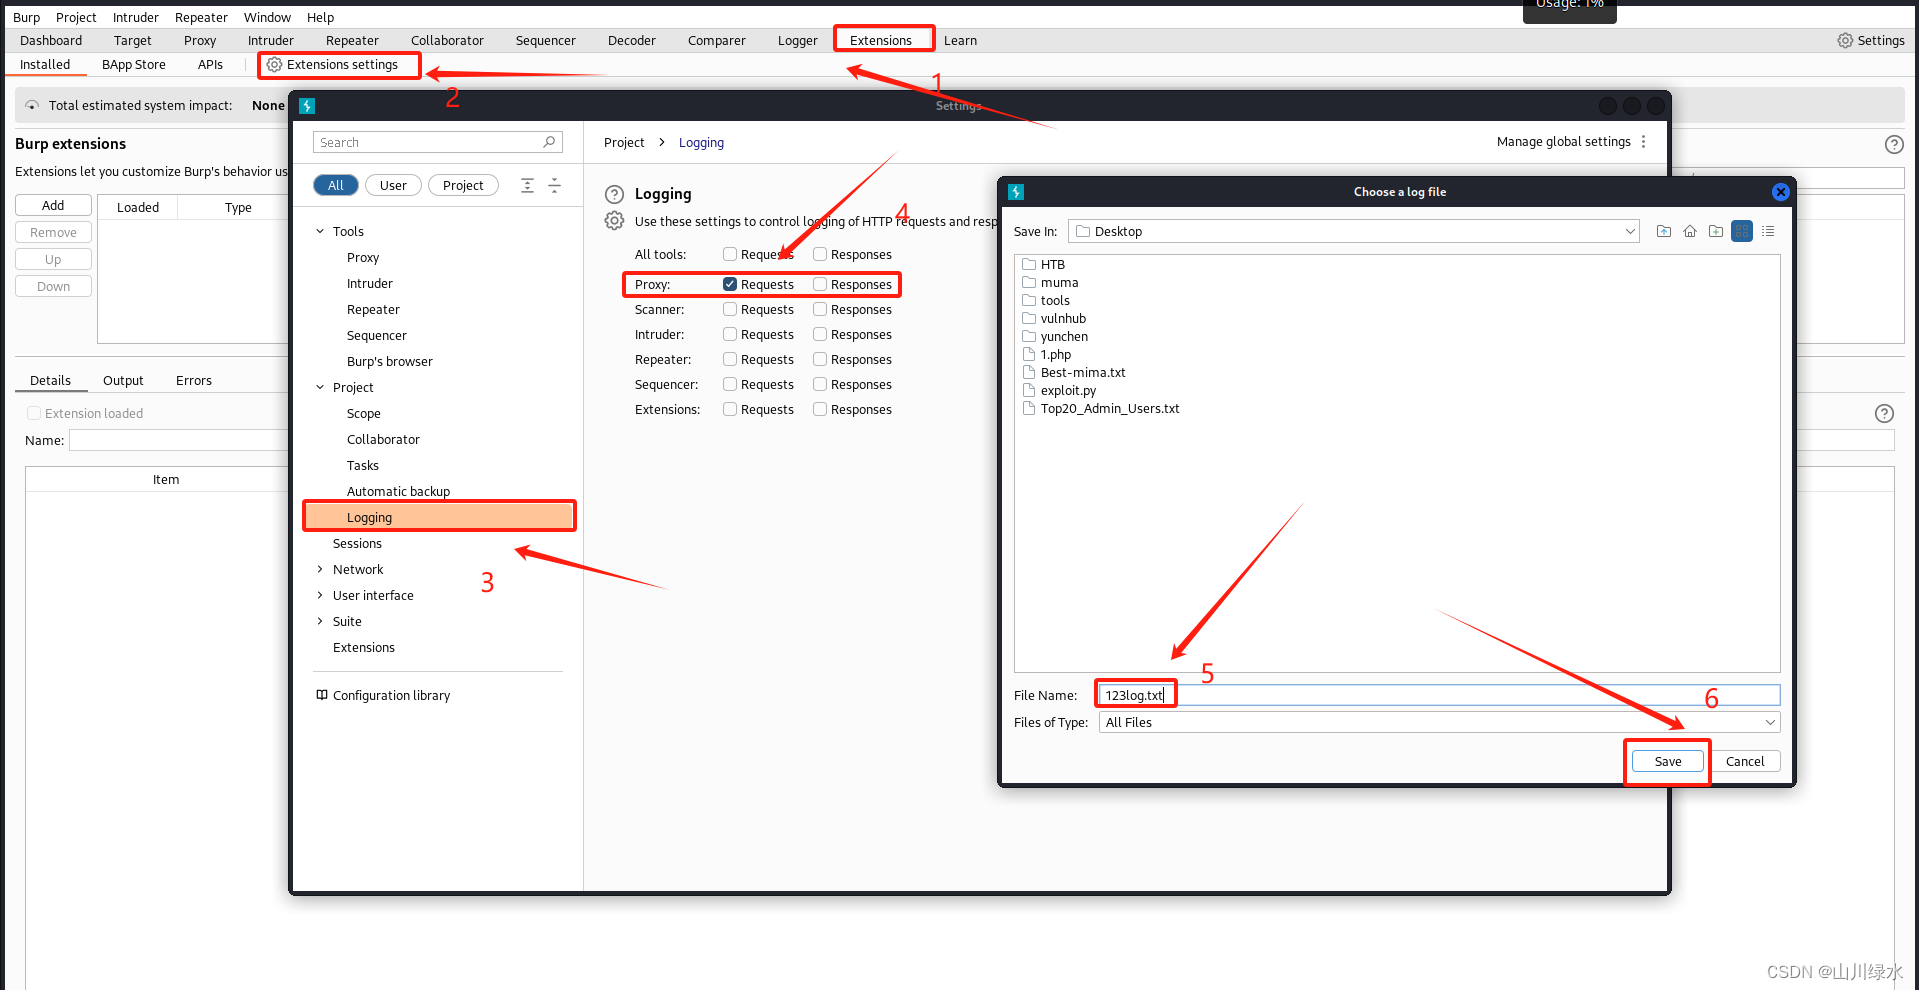
Task: Click the Add extension button
Action: 53,205
